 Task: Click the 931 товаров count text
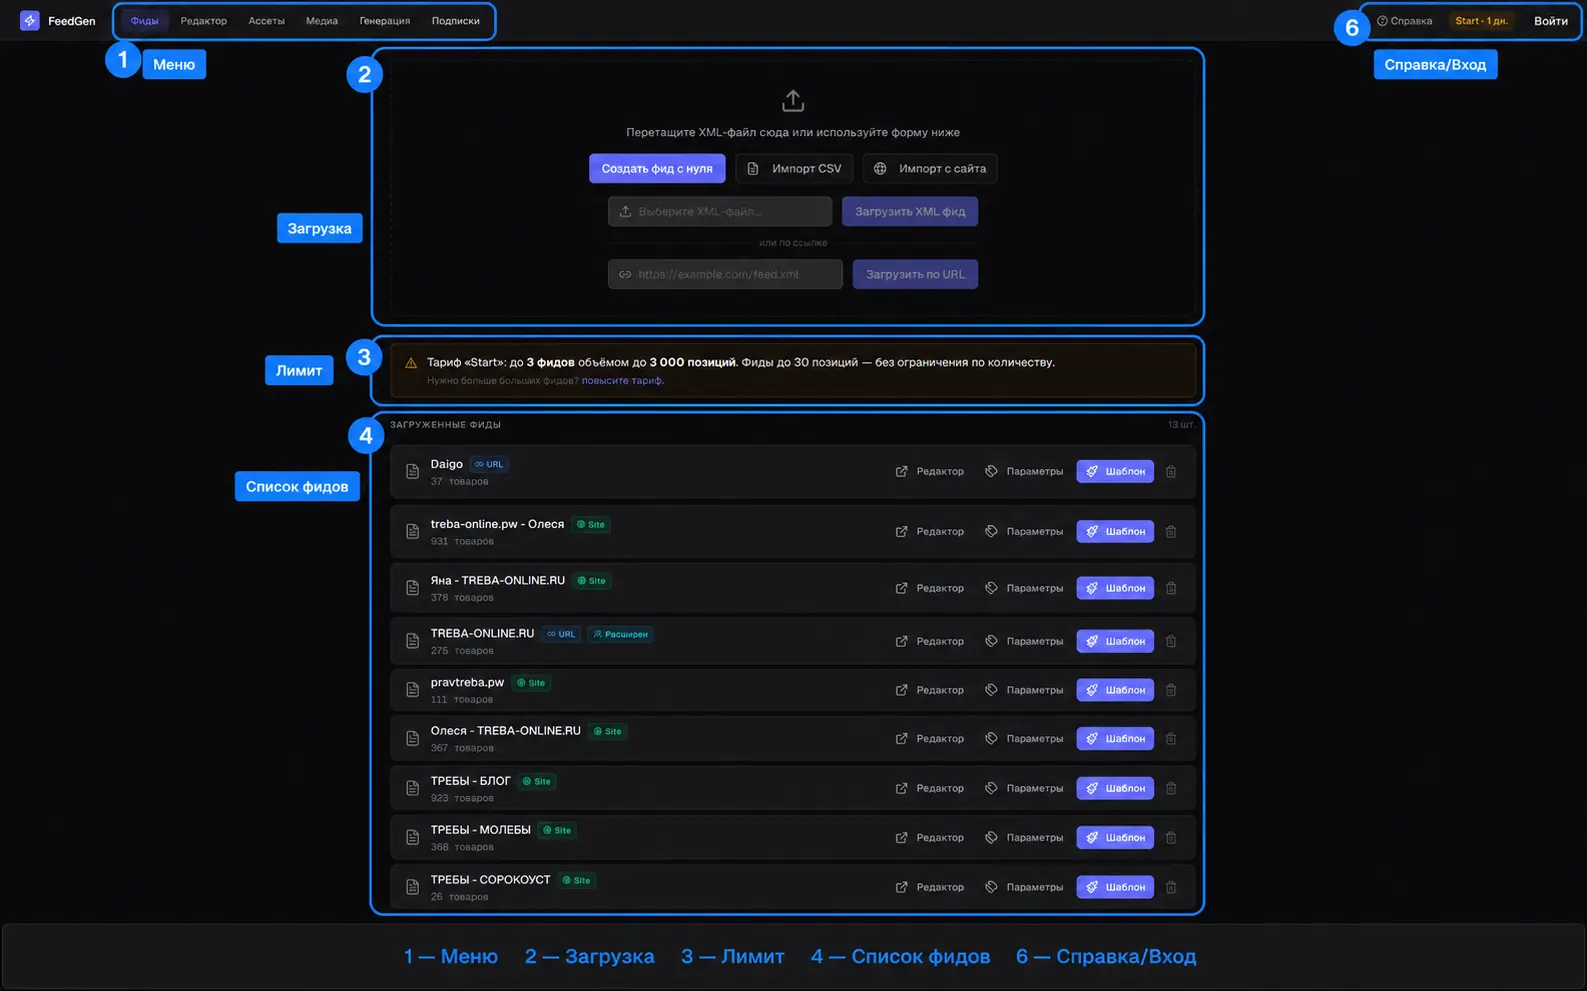[x=462, y=541]
